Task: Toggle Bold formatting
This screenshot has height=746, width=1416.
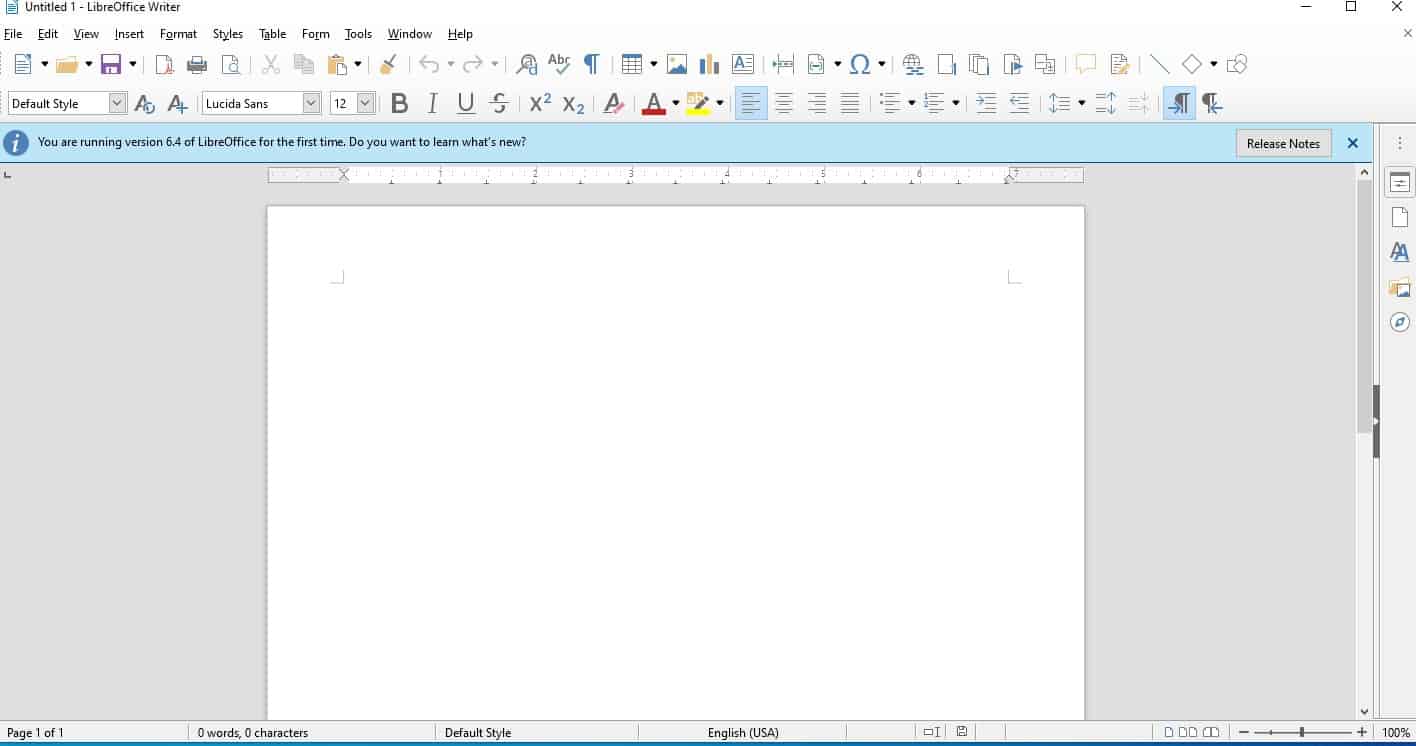Action: coord(399,103)
